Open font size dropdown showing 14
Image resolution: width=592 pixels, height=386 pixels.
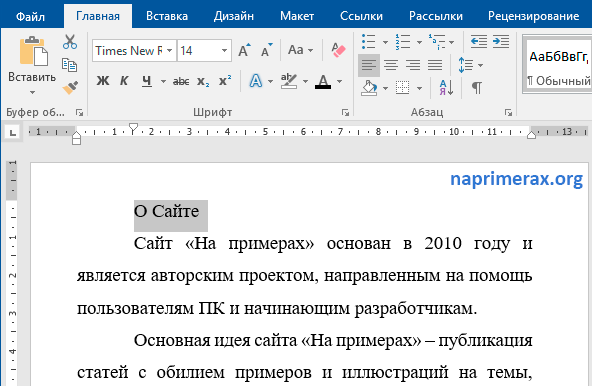point(224,50)
